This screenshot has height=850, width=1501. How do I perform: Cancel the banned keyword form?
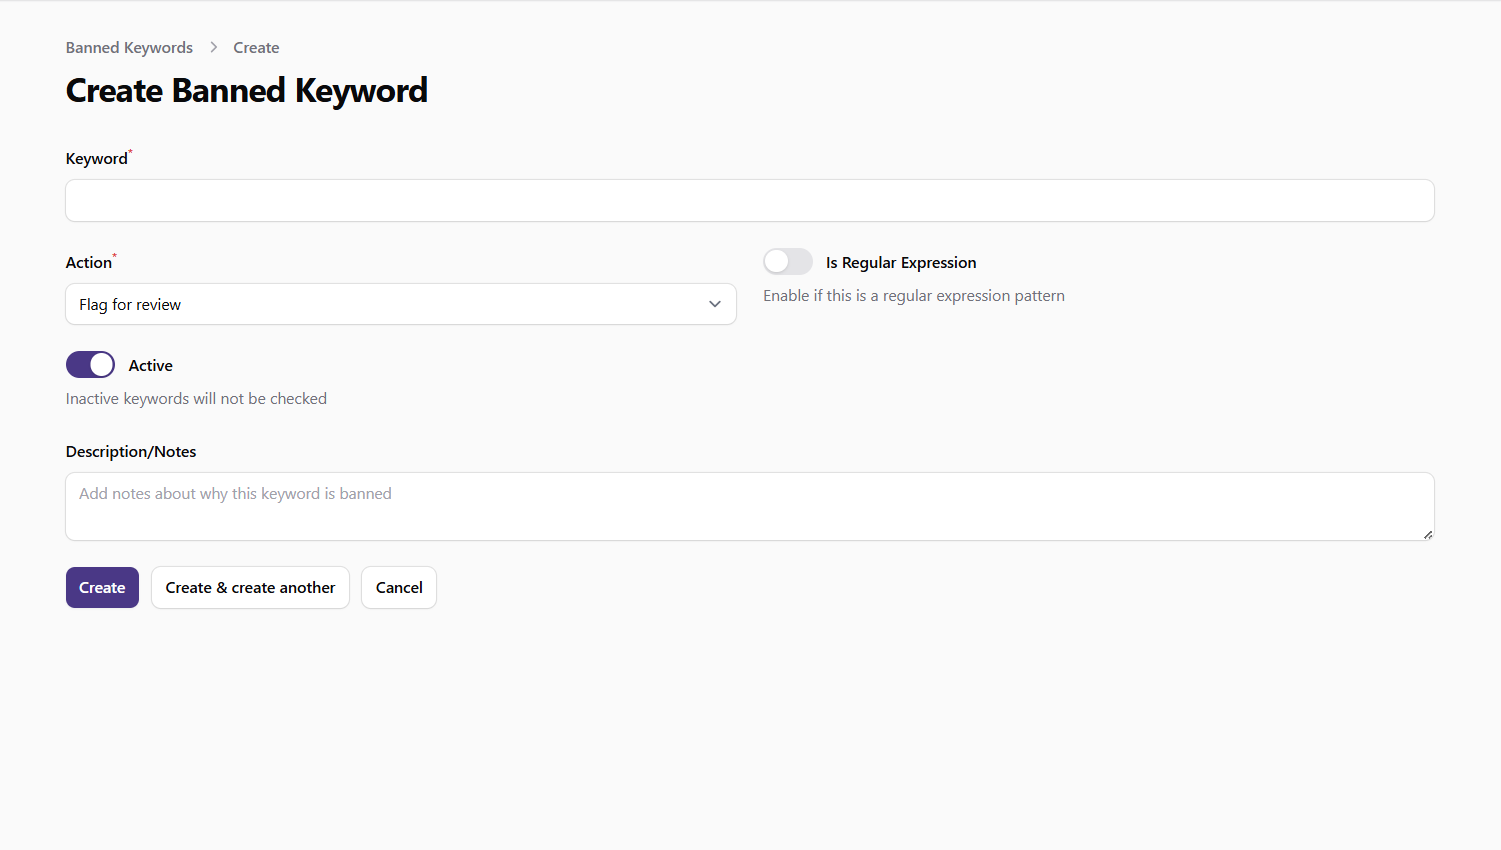pyautogui.click(x=398, y=587)
